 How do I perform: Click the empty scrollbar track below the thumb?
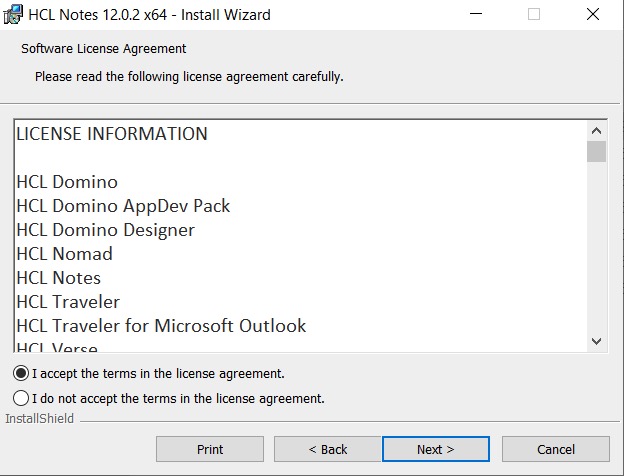click(597, 250)
